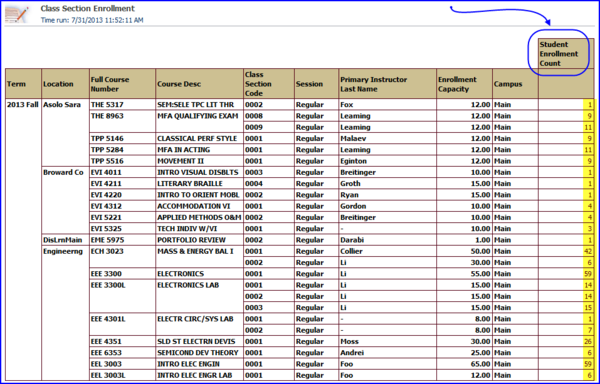Select instructor name Eginton
600x384 pixels.
354,161
